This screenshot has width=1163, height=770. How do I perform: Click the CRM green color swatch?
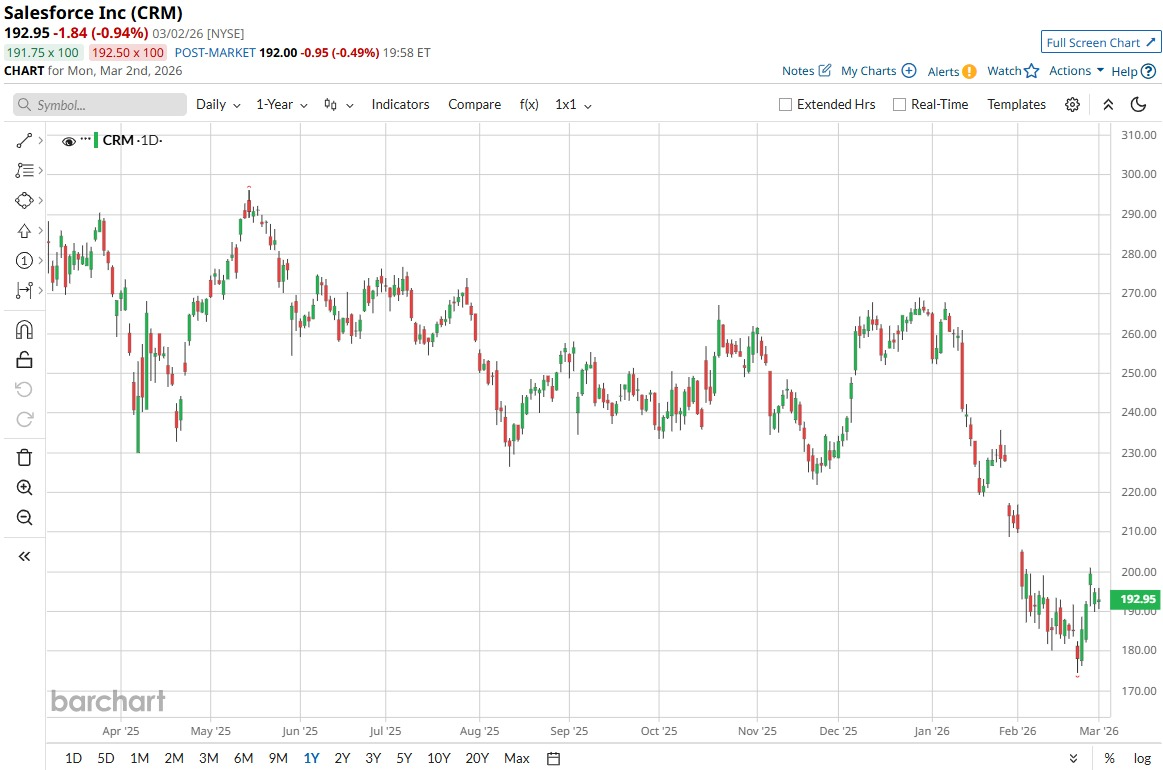point(96,140)
